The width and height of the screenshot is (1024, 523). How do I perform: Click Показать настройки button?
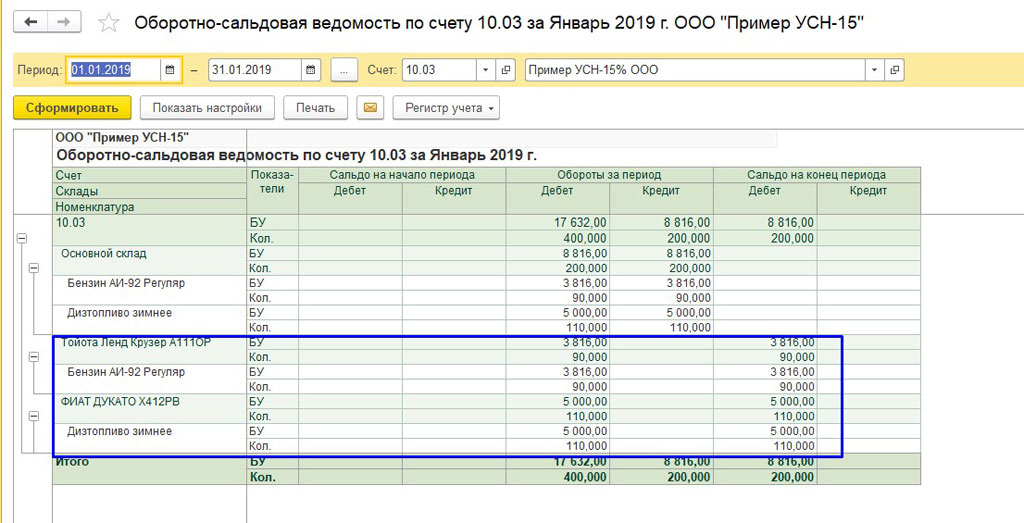[x=207, y=108]
